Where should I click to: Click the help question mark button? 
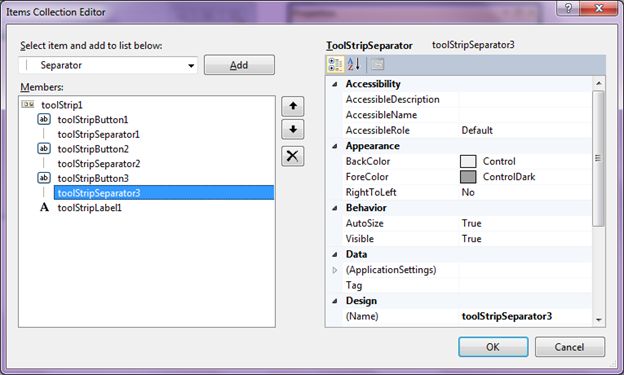tap(568, 8)
